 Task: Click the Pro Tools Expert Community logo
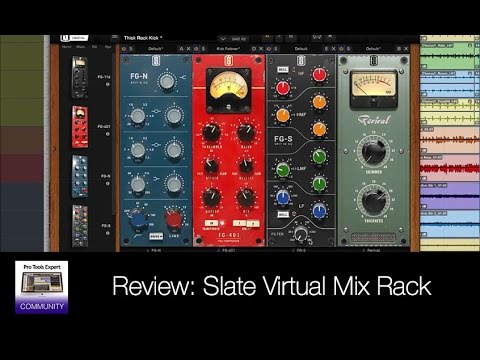point(42,287)
